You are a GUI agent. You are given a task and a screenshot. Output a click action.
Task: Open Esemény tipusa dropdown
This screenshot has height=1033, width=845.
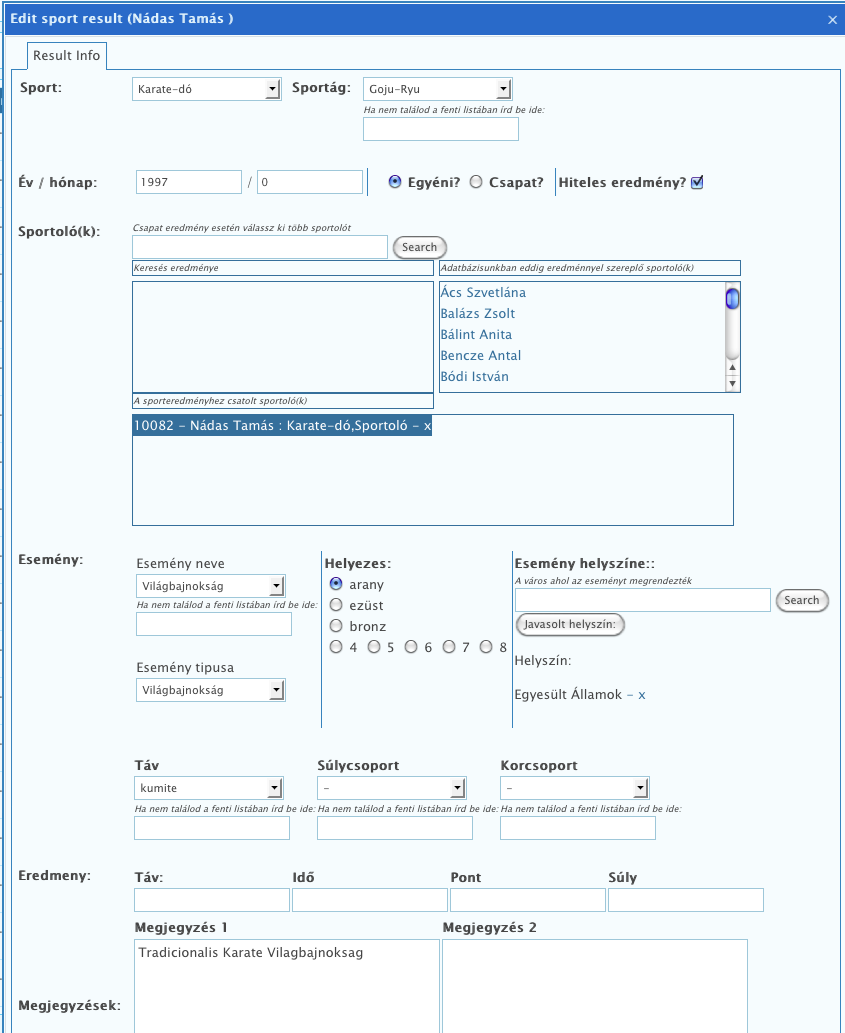[x=211, y=690]
